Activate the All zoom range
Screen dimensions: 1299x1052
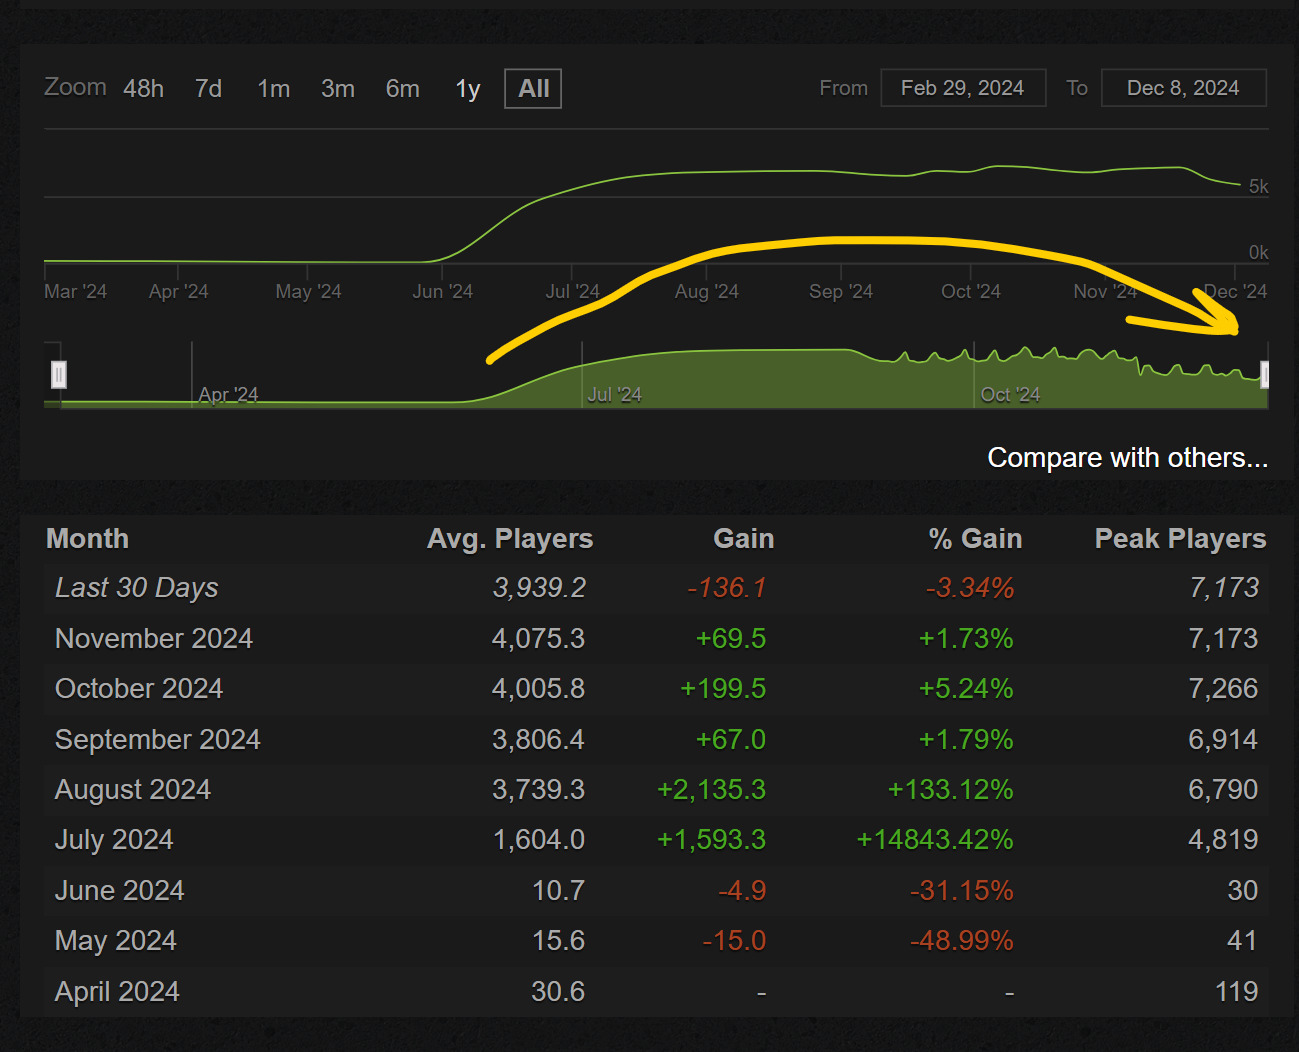click(x=533, y=89)
